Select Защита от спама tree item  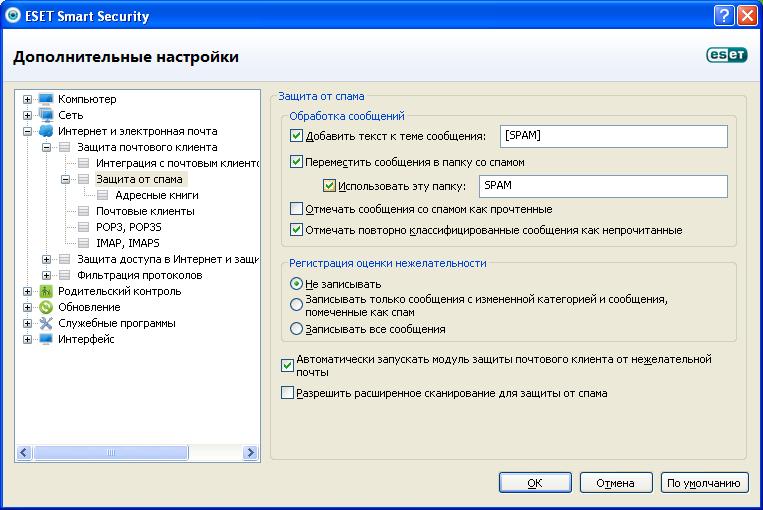click(139, 179)
